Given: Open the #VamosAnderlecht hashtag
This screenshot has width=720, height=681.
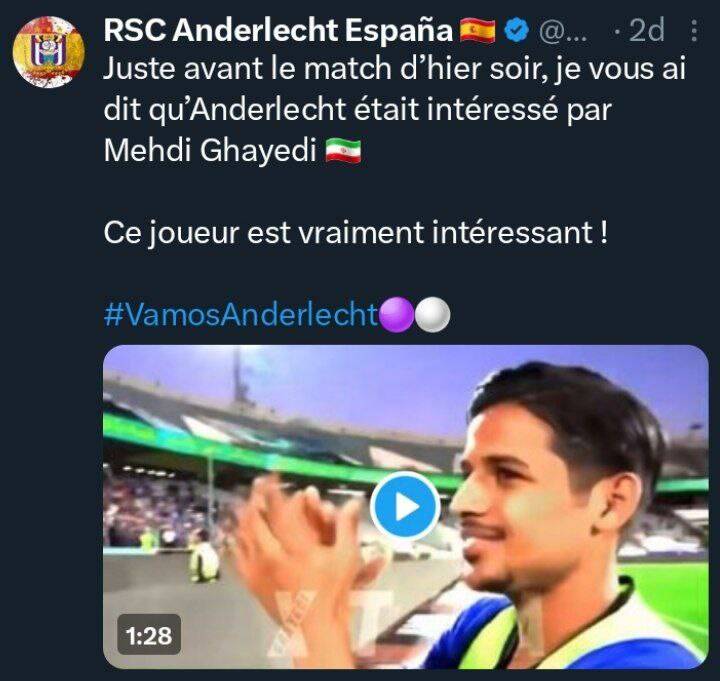Looking at the screenshot, I should [x=241, y=315].
